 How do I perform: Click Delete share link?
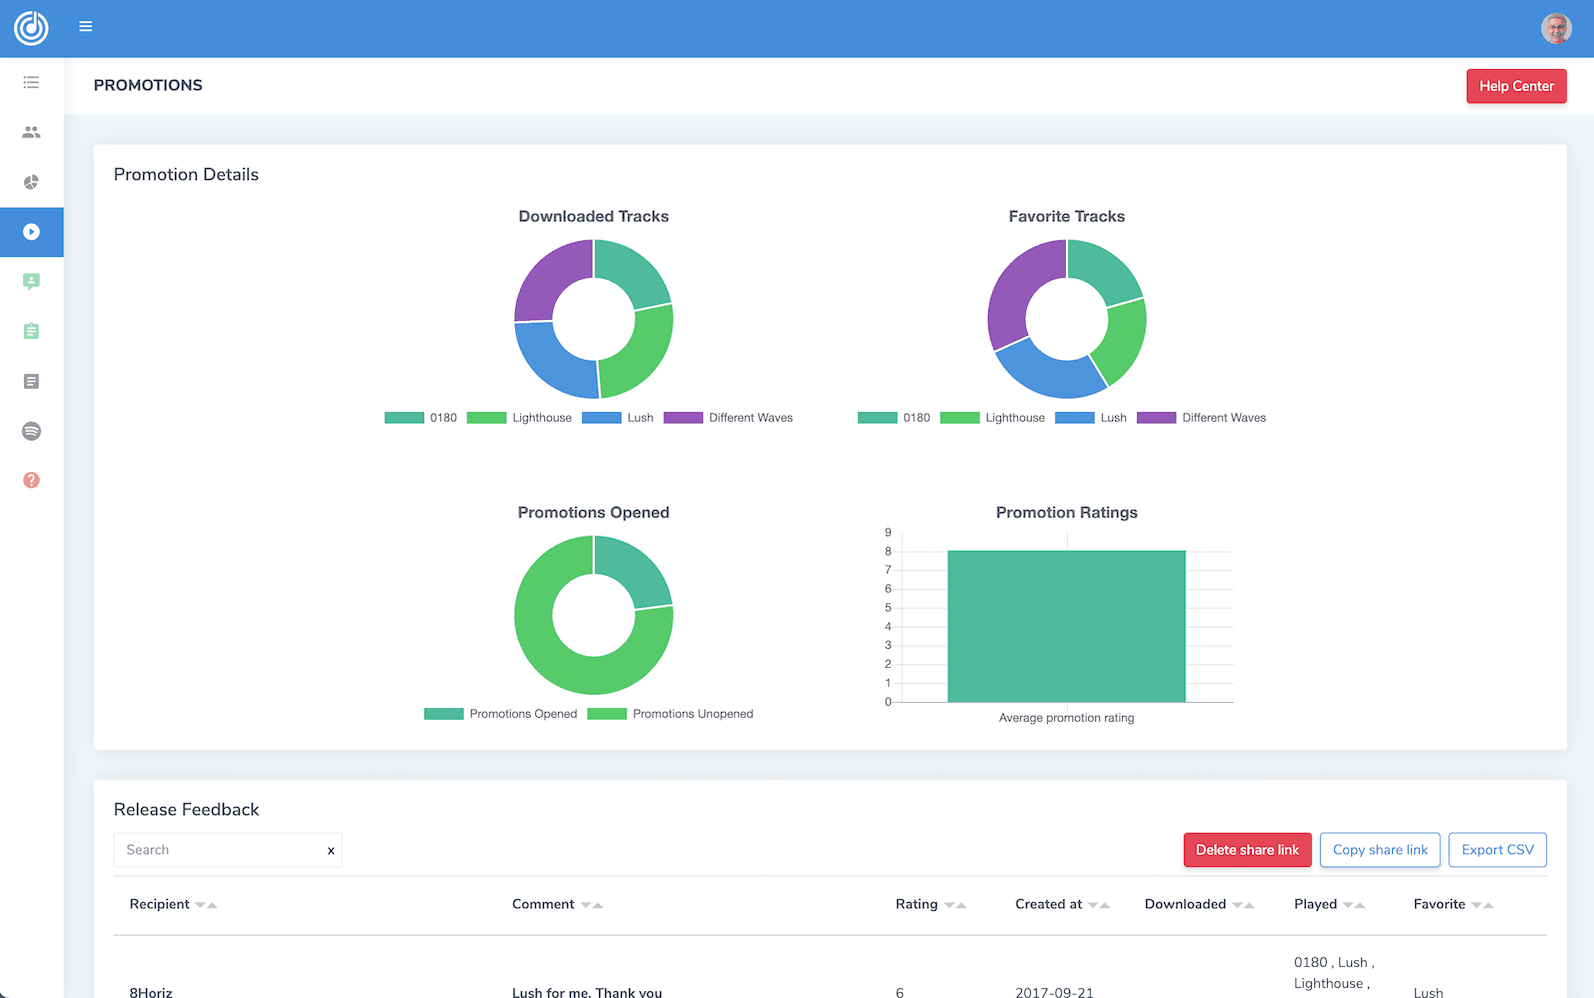coord(1247,850)
